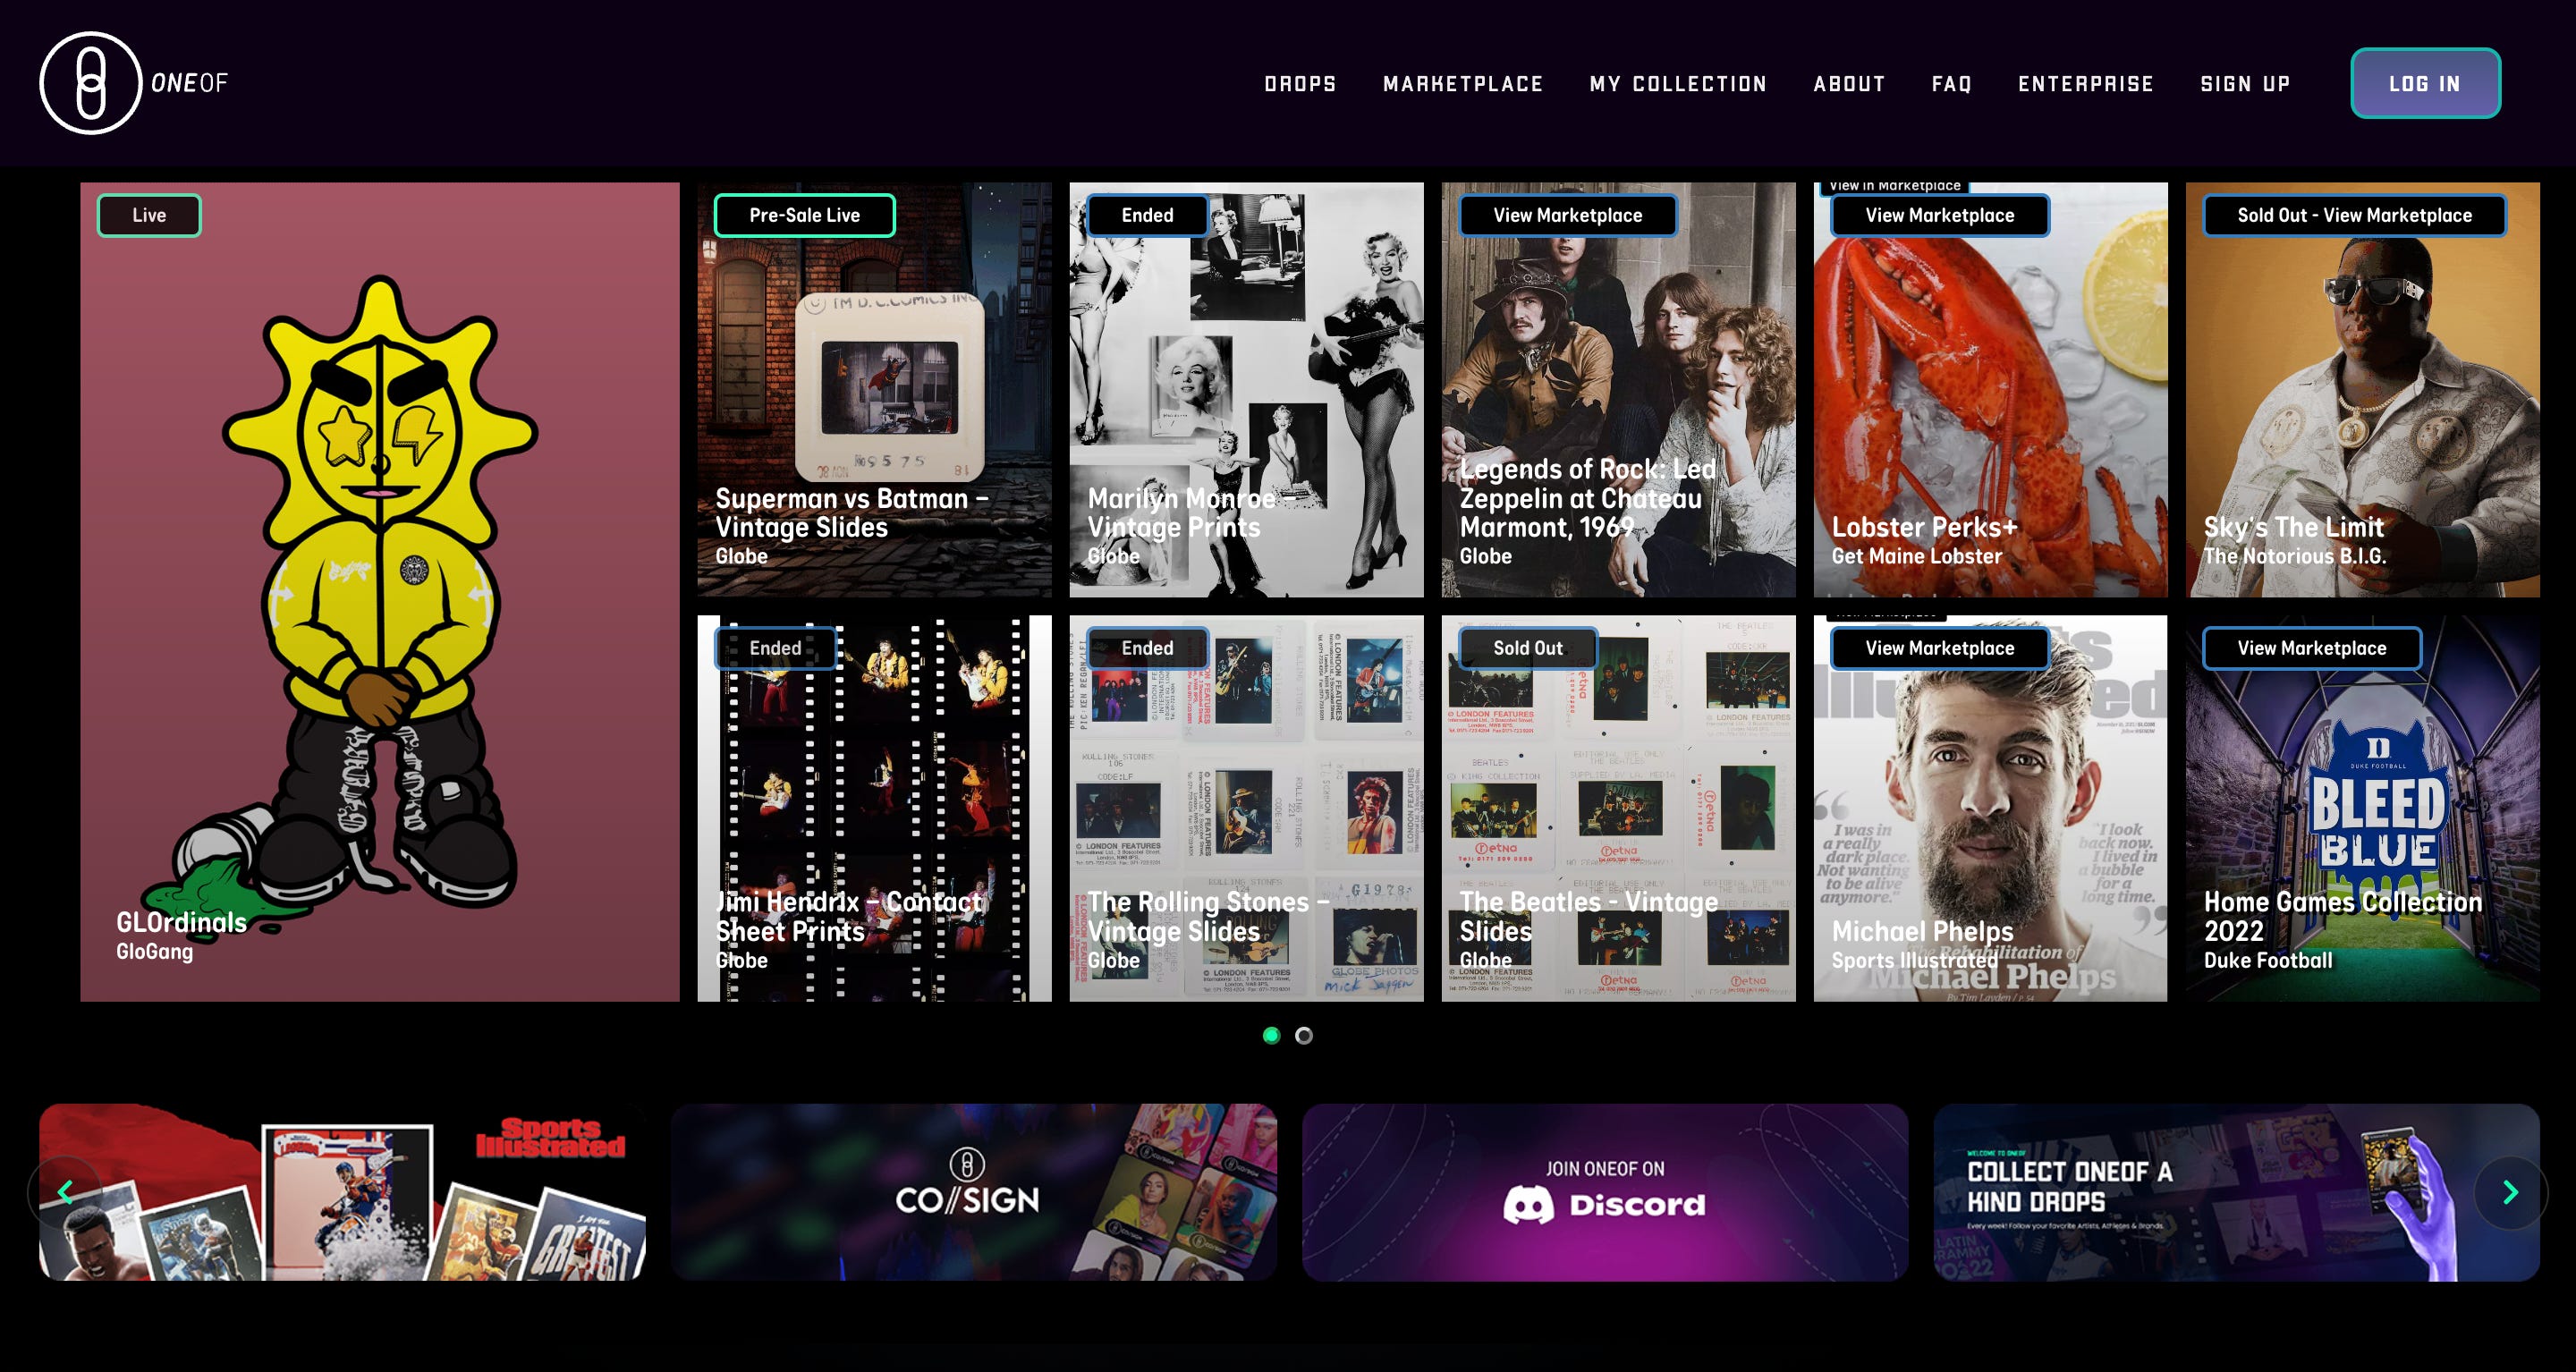
Task: Click Ended badge on Marilyn Monroe card
Action: [1147, 215]
